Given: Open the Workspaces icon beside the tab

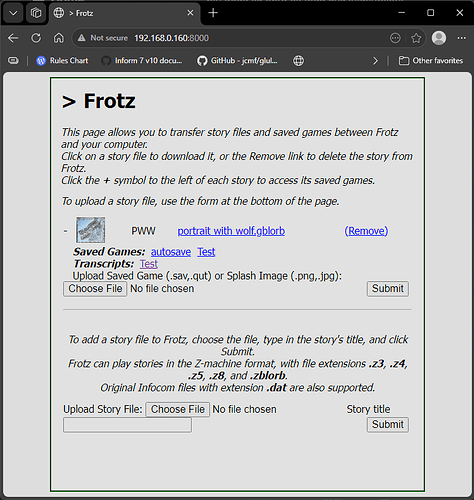Looking at the screenshot, I should [x=36, y=13].
